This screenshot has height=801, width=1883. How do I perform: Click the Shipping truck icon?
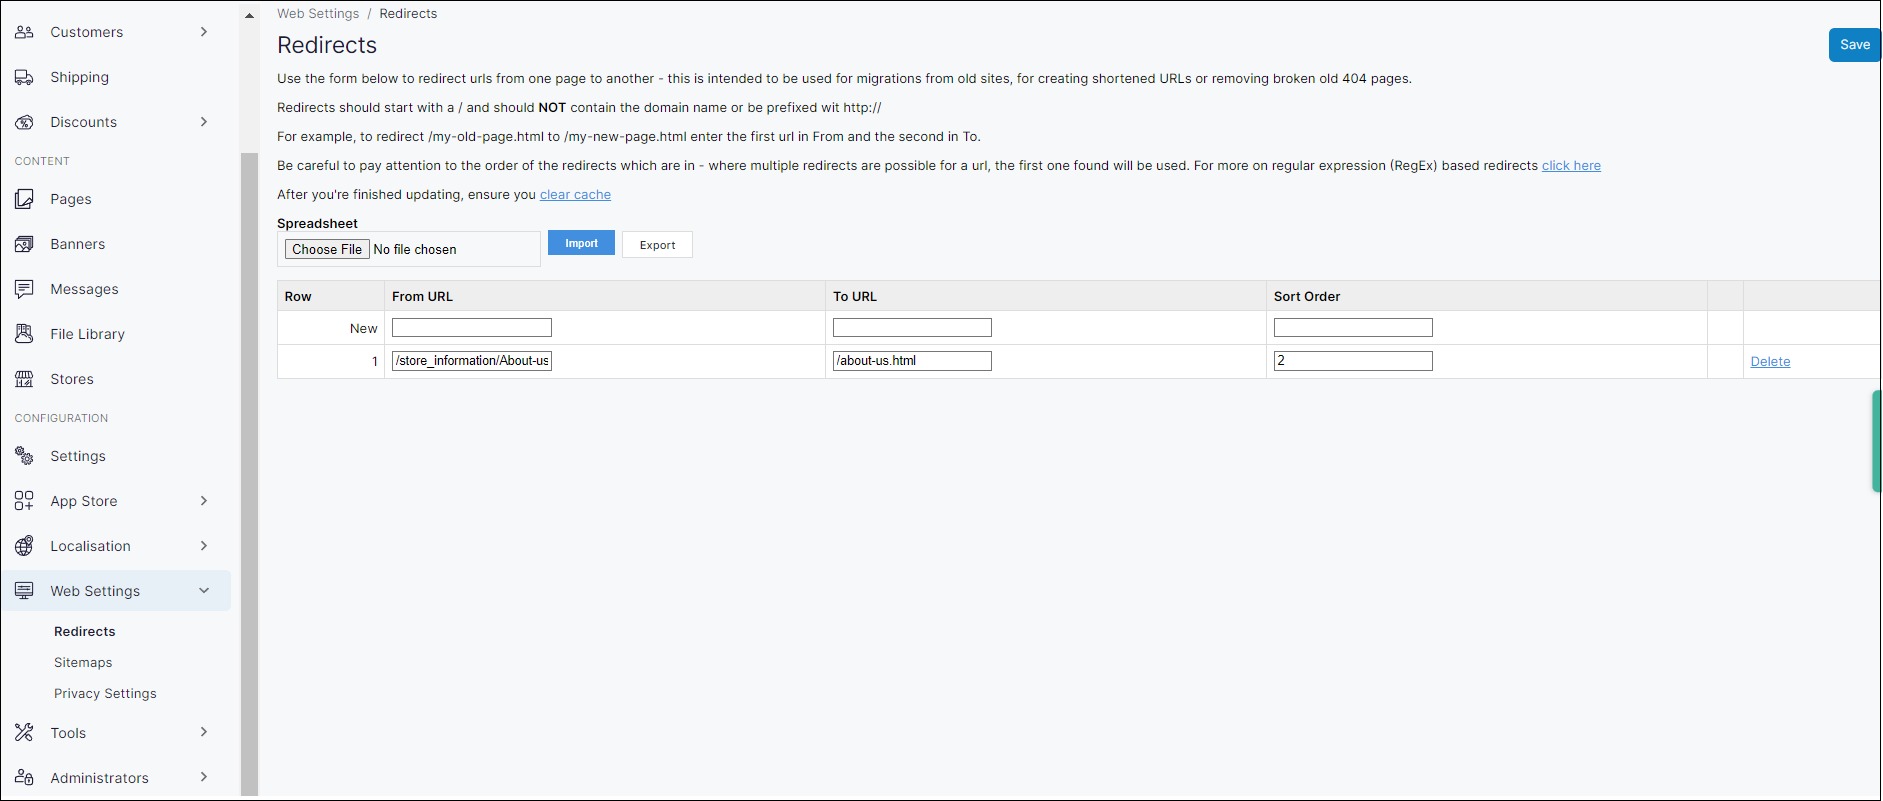(24, 77)
